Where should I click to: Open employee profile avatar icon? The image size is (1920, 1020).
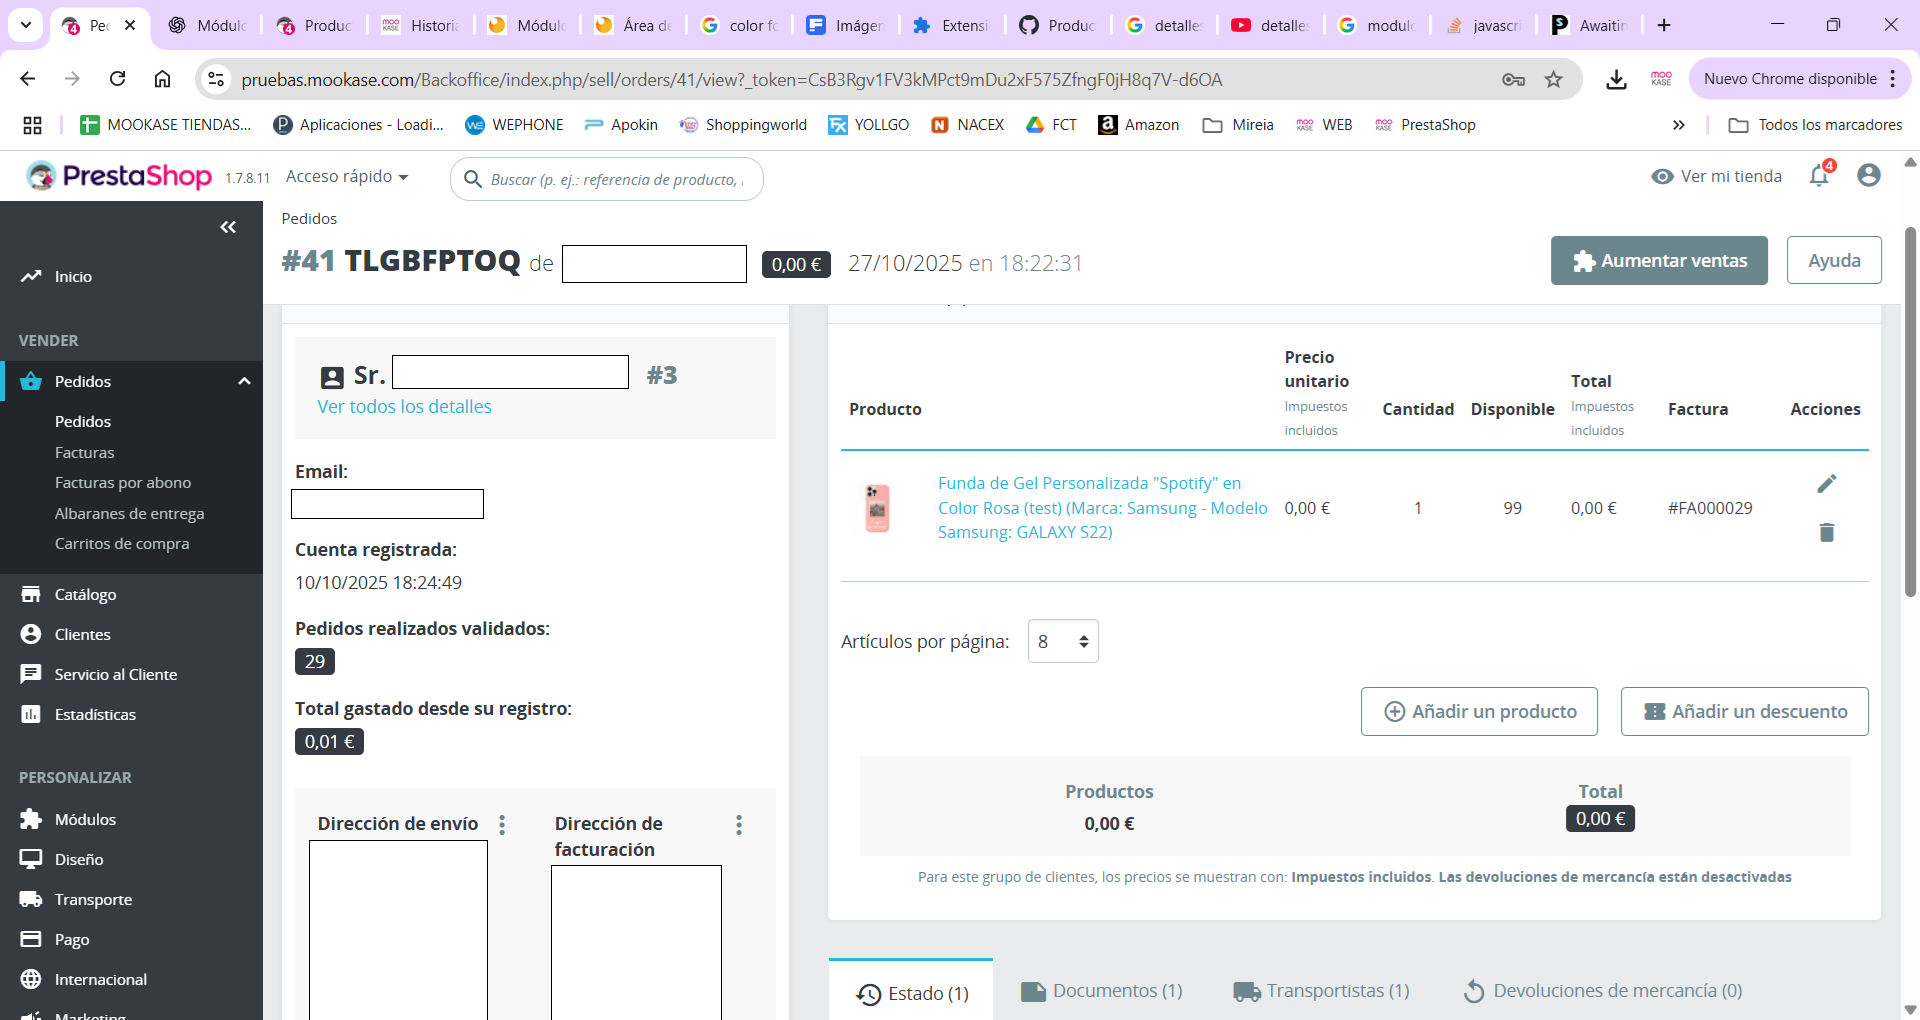[1868, 176]
